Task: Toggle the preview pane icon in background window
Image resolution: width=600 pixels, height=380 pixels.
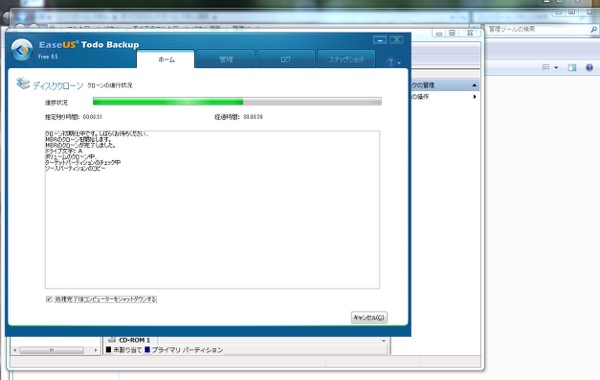Action: coord(572,68)
